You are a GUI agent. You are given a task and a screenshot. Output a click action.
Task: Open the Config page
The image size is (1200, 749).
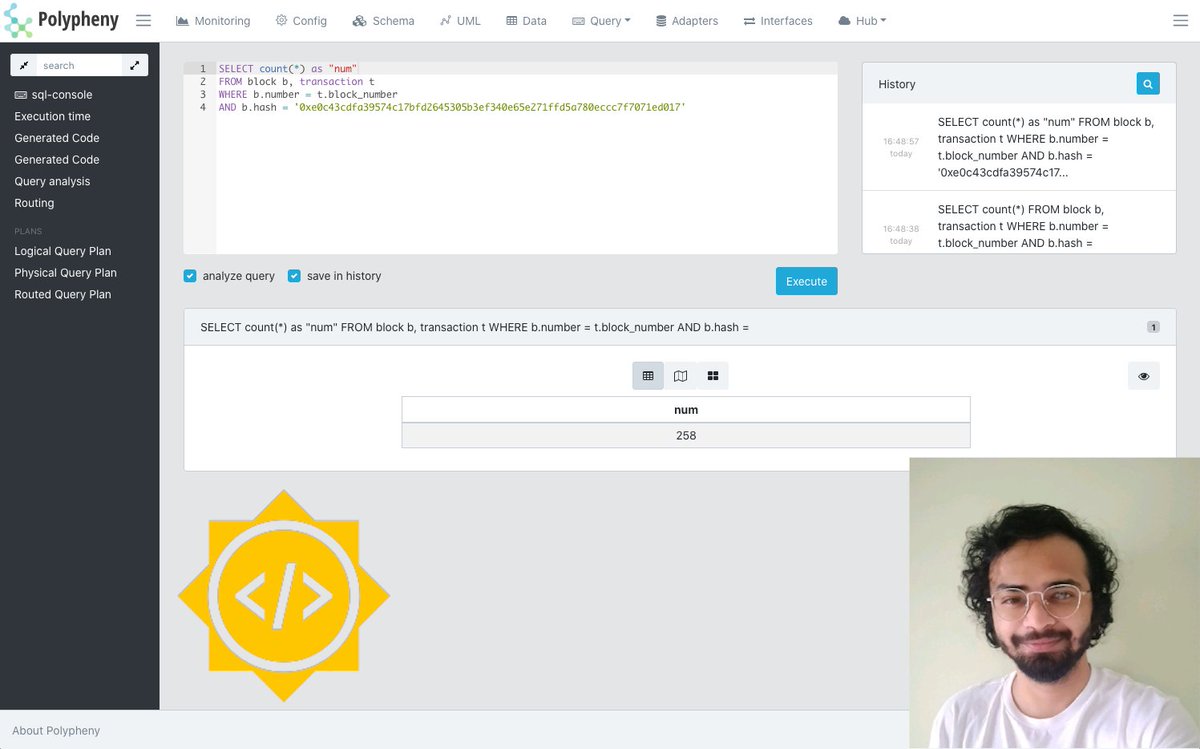[x=302, y=21]
